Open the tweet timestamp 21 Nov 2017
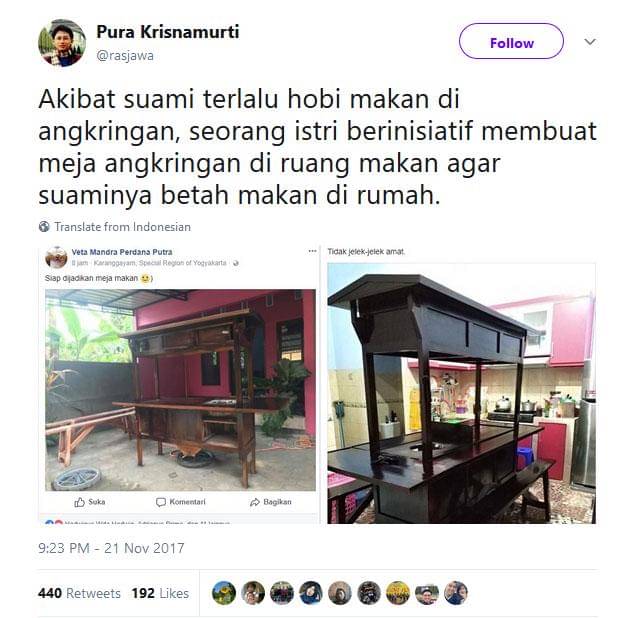This screenshot has width=628, height=618. tap(111, 548)
